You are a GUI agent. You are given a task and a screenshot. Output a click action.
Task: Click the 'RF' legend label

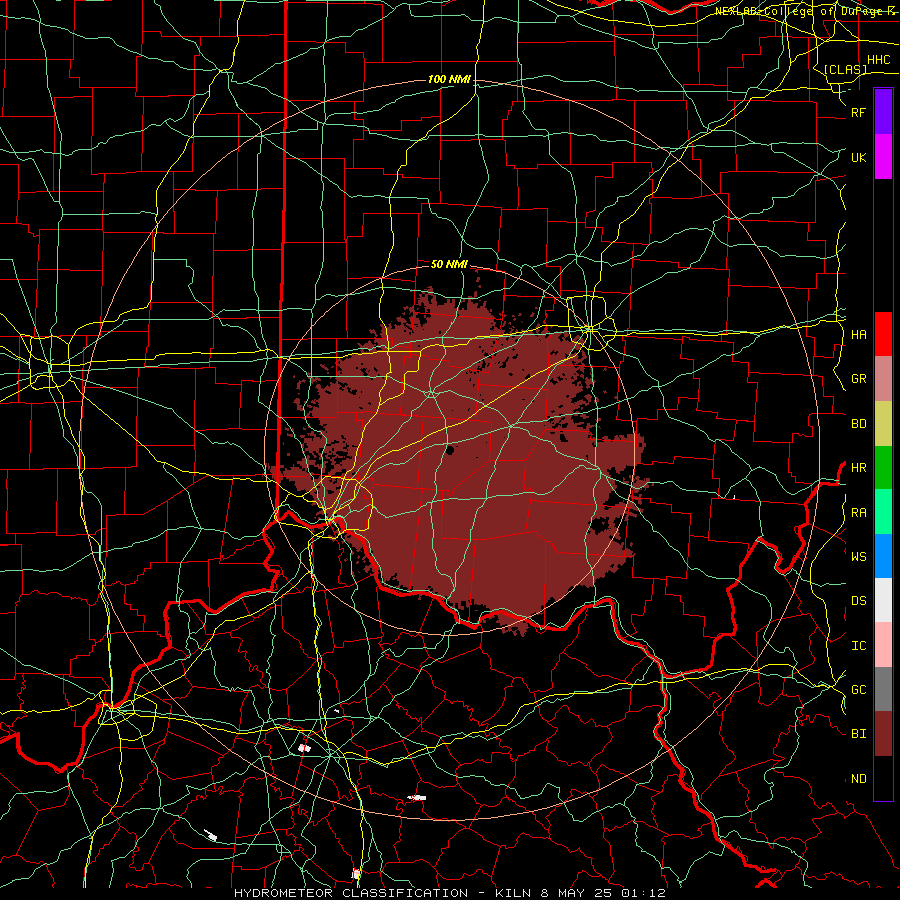(858, 112)
